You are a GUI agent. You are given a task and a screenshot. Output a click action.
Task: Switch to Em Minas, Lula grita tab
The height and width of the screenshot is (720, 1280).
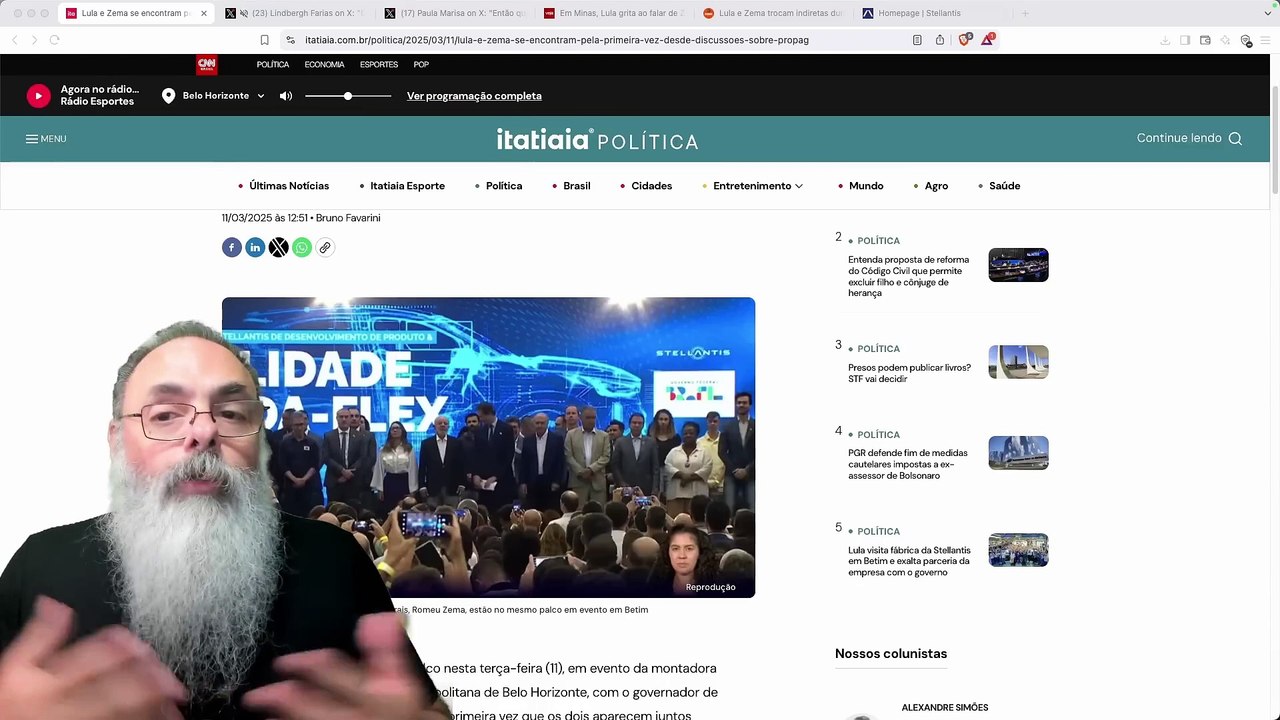click(615, 13)
